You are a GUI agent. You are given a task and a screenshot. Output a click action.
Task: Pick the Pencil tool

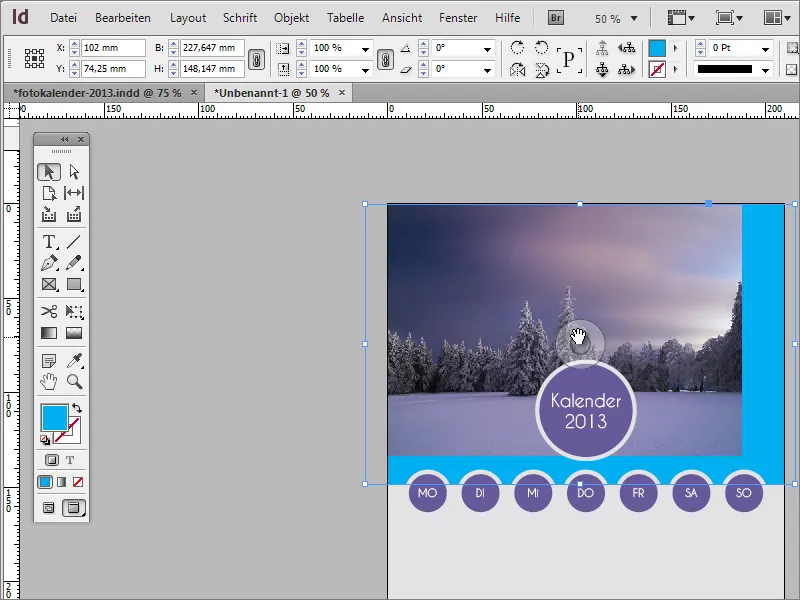(x=74, y=263)
